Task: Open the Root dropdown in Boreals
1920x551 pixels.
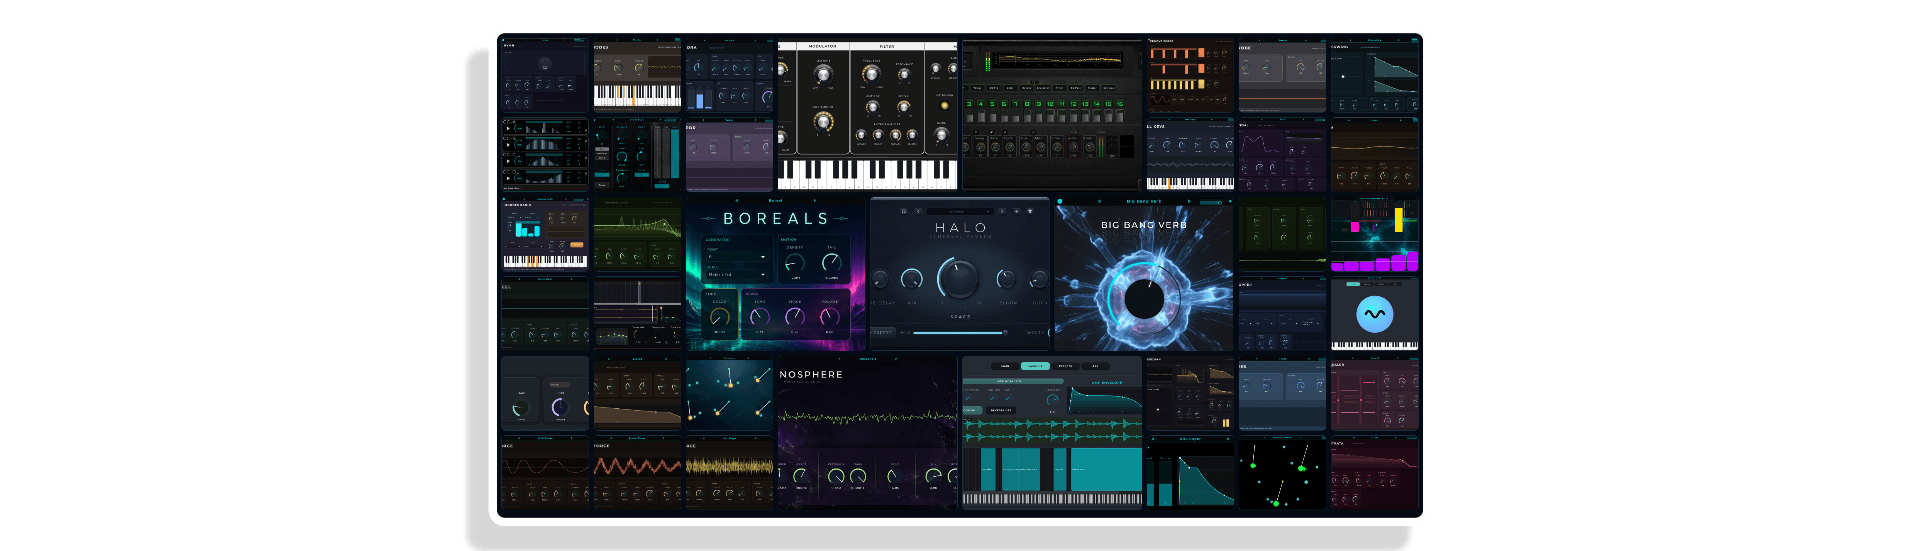Action: (737, 256)
